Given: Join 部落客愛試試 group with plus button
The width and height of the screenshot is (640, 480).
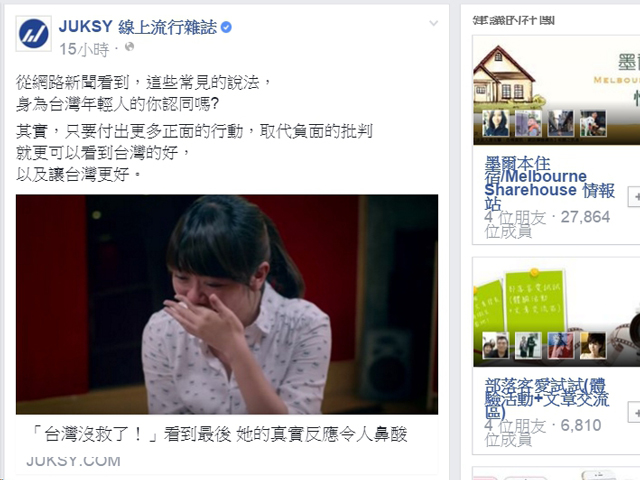Looking at the screenshot, I should coord(634,412).
